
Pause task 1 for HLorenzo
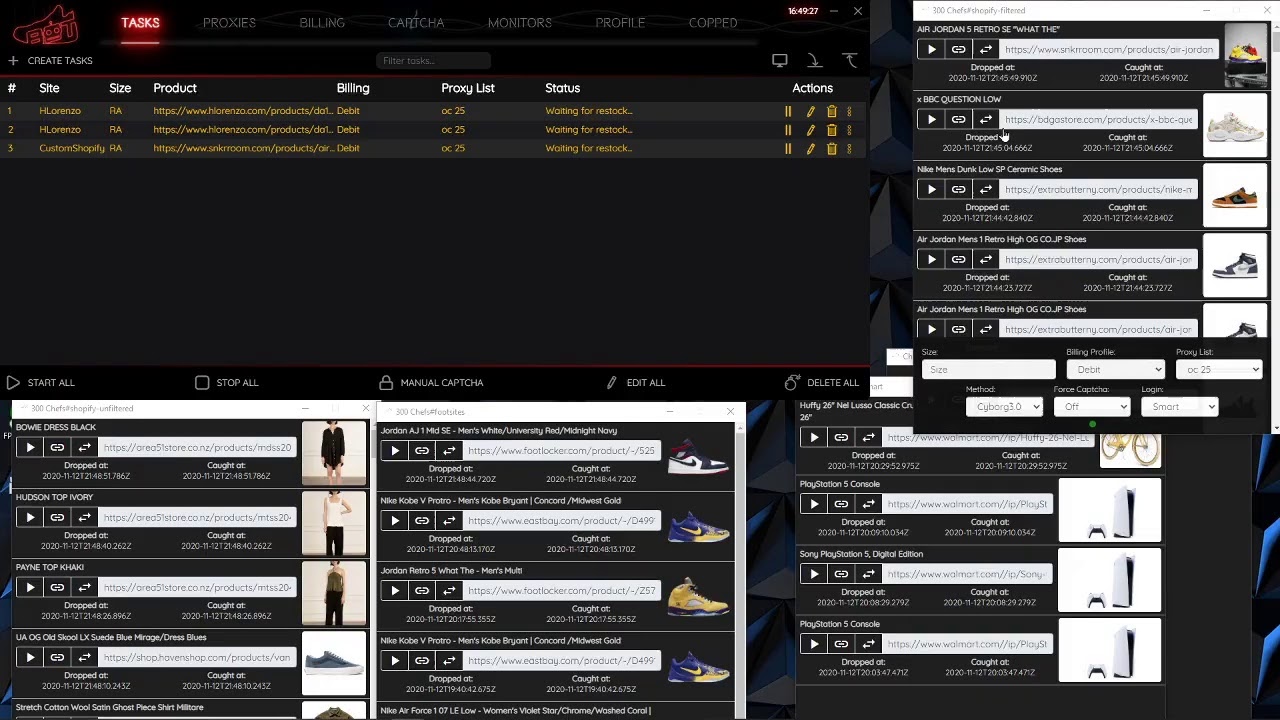(788, 111)
